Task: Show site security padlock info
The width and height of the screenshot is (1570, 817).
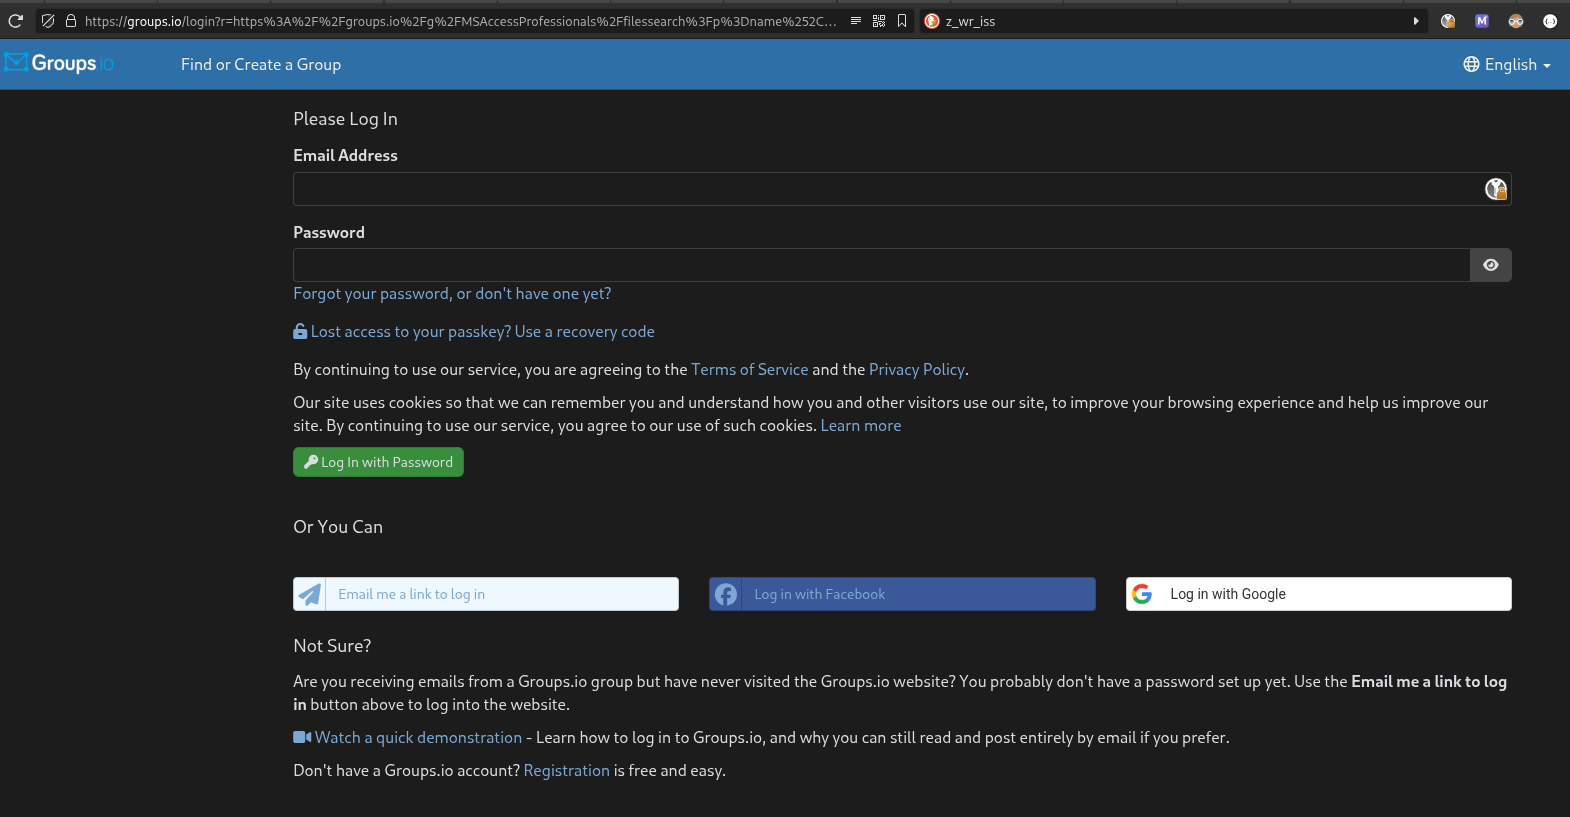Action: pyautogui.click(x=70, y=21)
